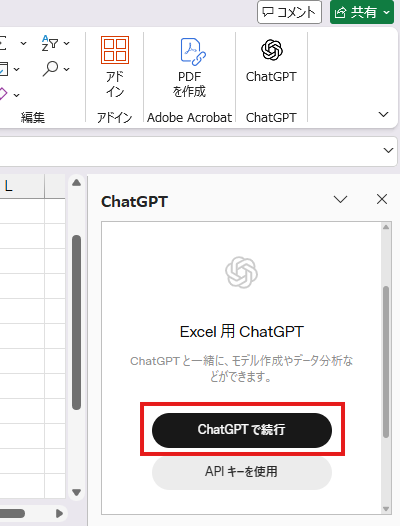Open the 共有 button dropdown arrow
Viewport: 400px width, 526px height.
(387, 12)
